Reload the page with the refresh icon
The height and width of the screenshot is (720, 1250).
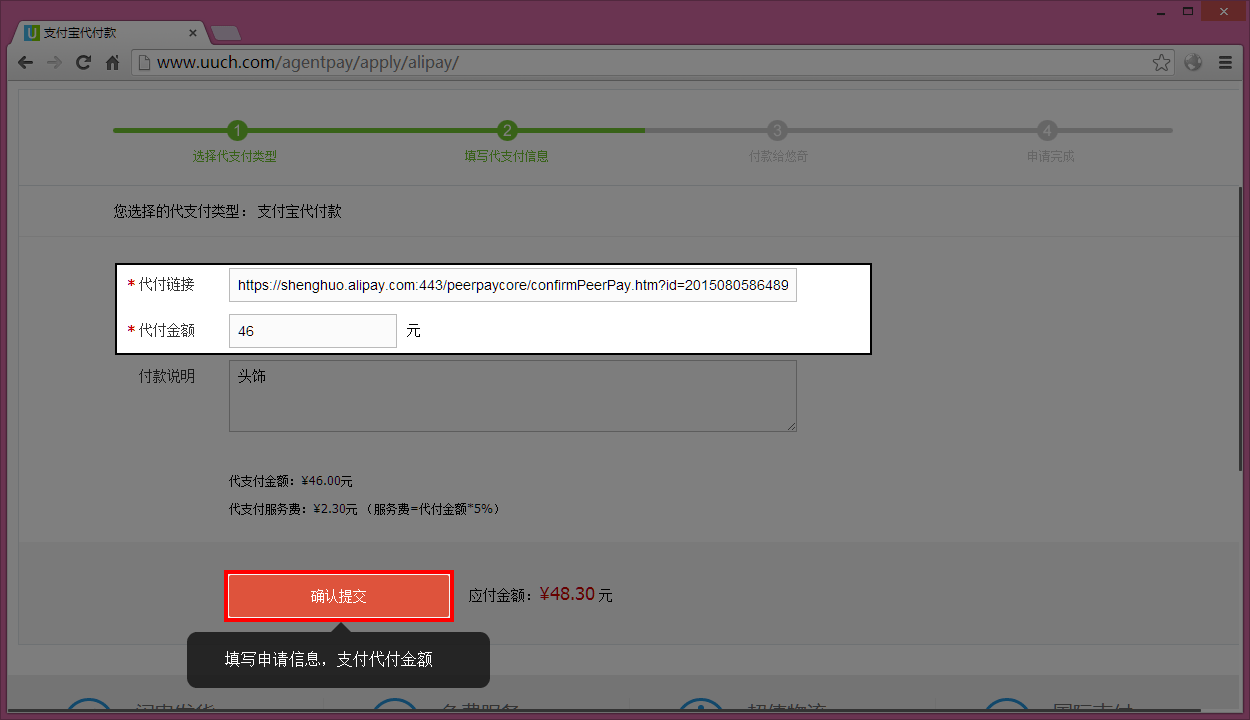pos(84,62)
